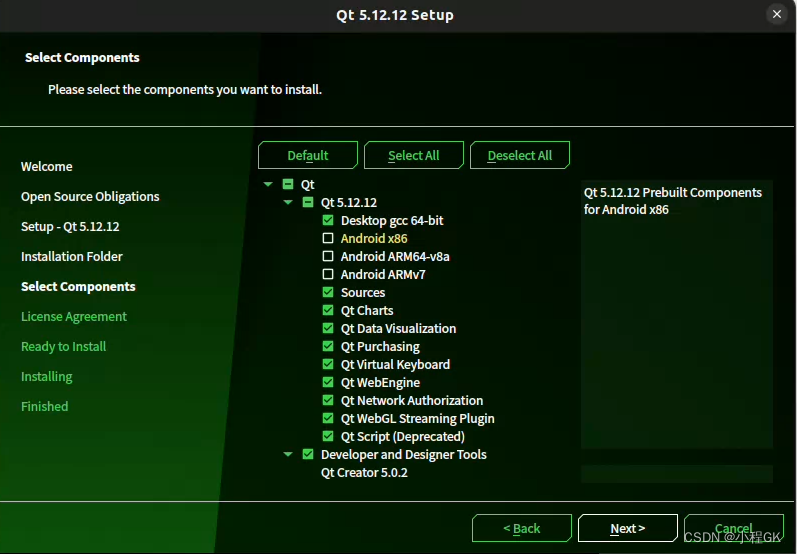Disable the Qt Purchasing checkbox
The image size is (797, 554).
(328, 346)
